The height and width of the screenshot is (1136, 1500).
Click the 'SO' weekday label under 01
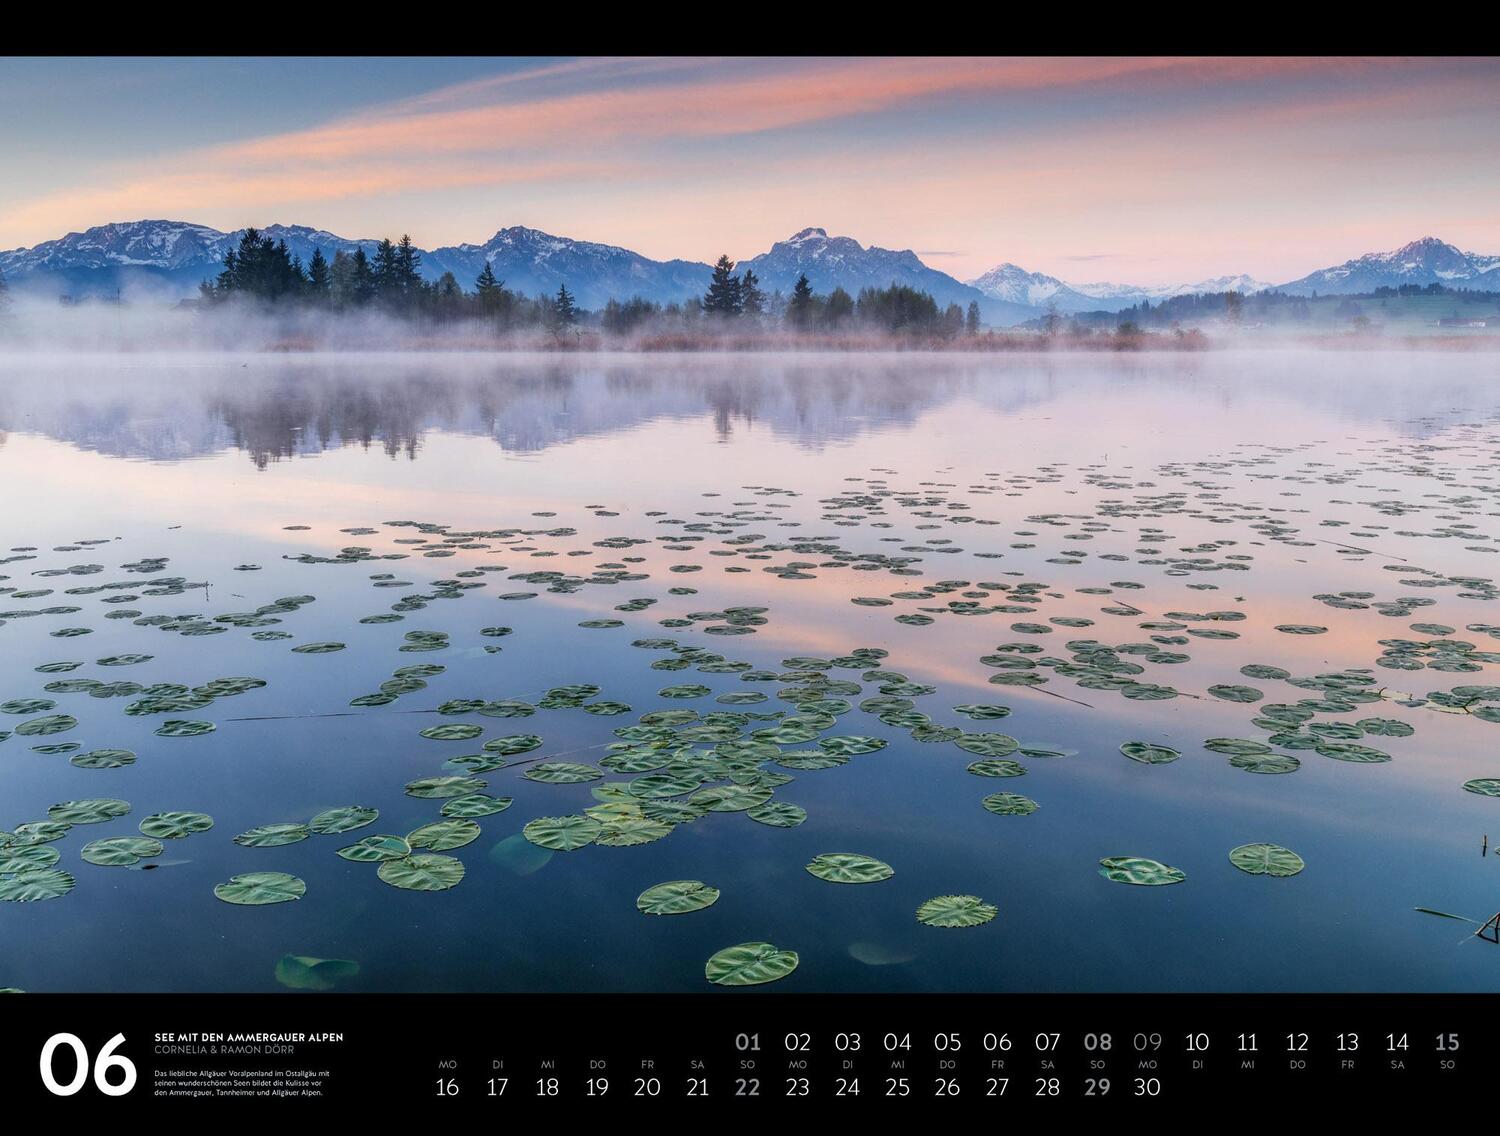click(747, 1065)
